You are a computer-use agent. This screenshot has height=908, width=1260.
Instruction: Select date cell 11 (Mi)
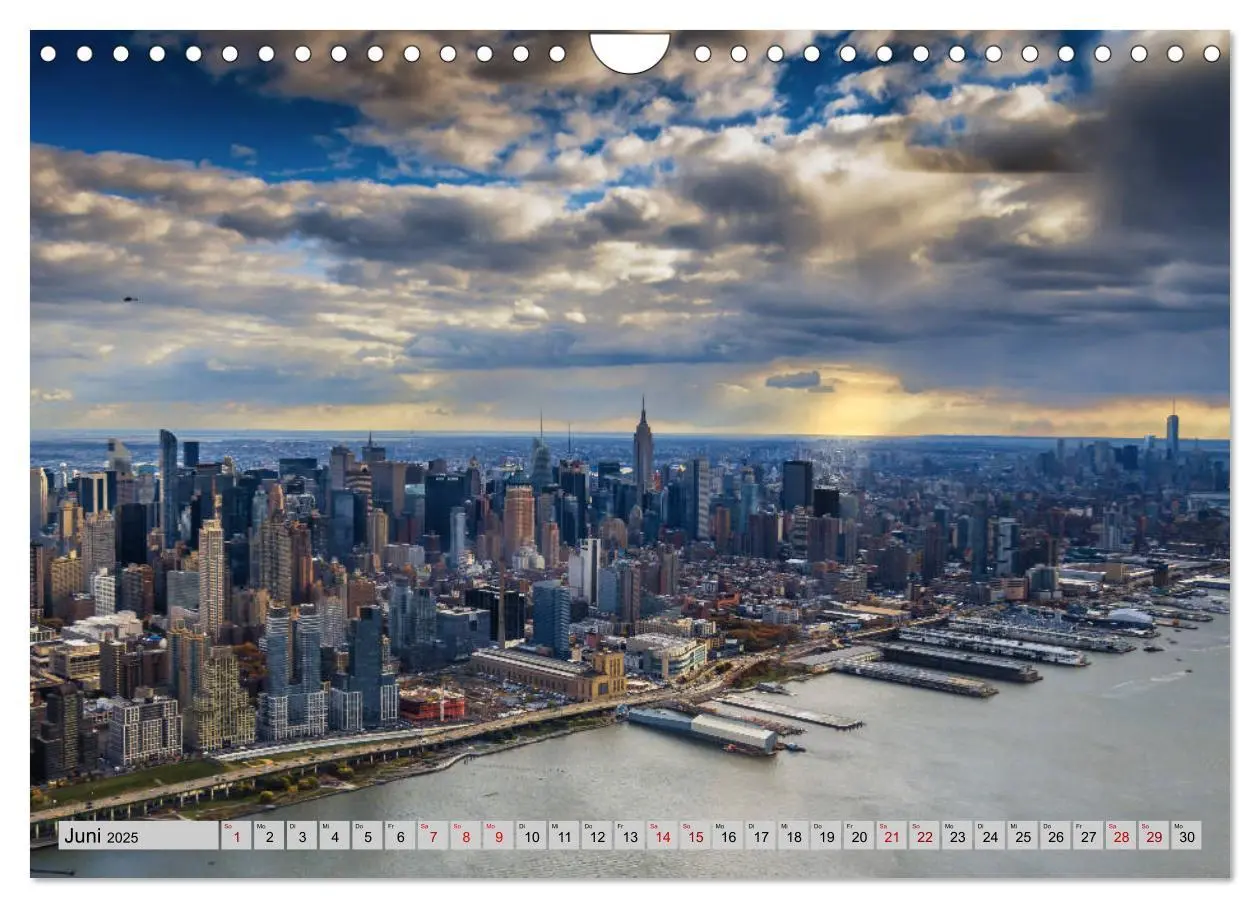[564, 836]
